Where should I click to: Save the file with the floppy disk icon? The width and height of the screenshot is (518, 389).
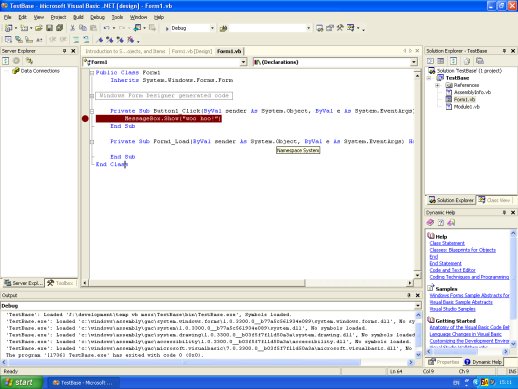(49, 28)
